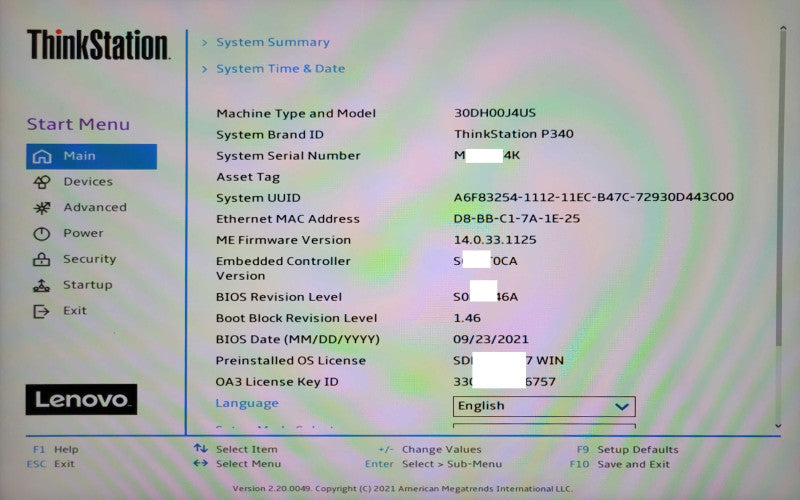
Task: Click the D8-BB-C1-7A-1E-25 MAC address
Action: [517, 218]
